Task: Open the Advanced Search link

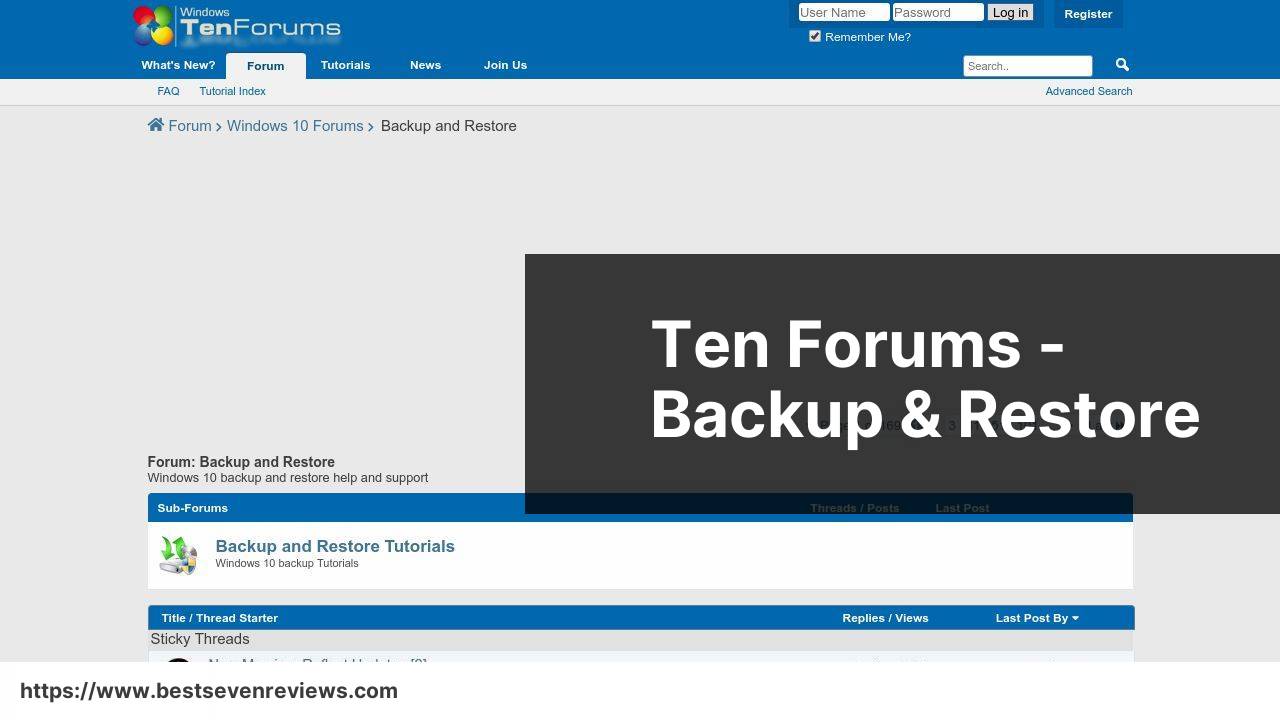Action: (1088, 91)
